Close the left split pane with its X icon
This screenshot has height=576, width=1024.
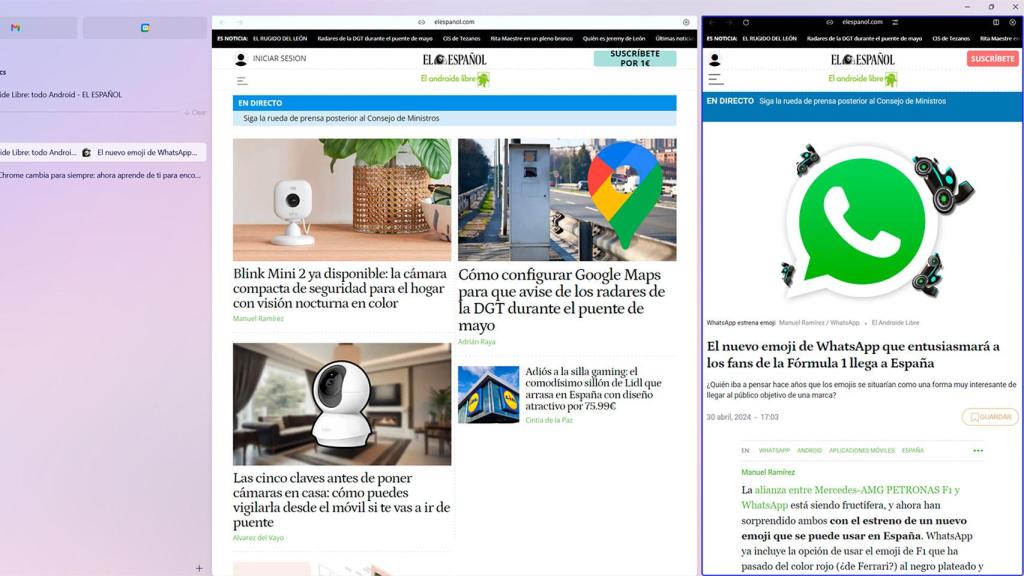point(686,22)
